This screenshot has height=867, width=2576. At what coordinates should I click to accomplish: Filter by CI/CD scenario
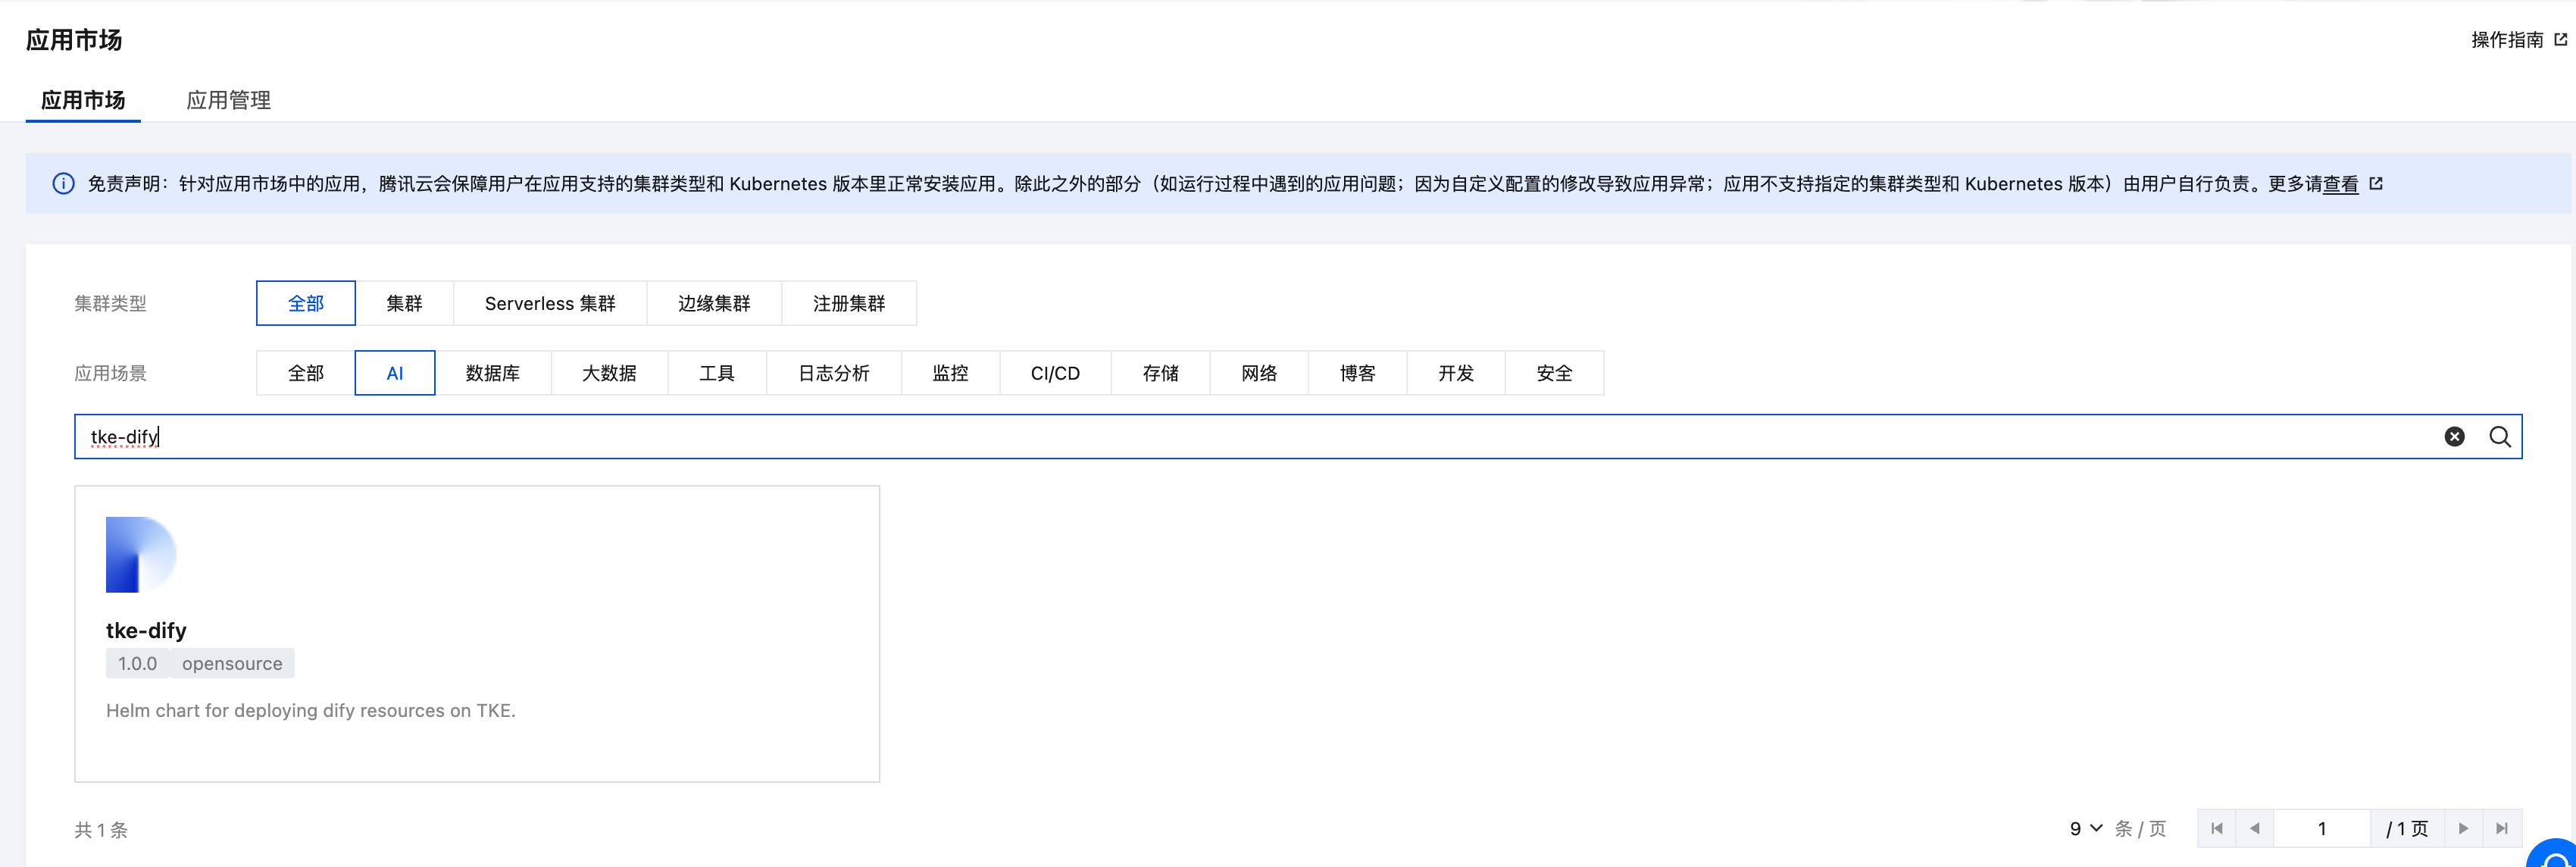point(1055,373)
